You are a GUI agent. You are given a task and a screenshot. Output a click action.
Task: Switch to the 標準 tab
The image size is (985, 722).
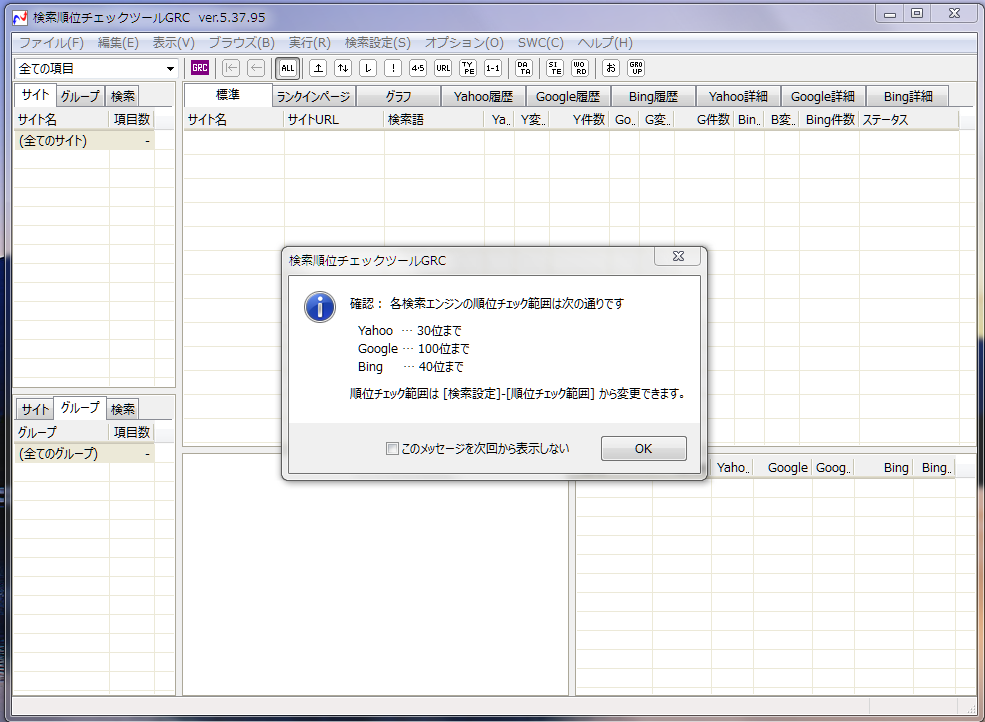(x=228, y=95)
